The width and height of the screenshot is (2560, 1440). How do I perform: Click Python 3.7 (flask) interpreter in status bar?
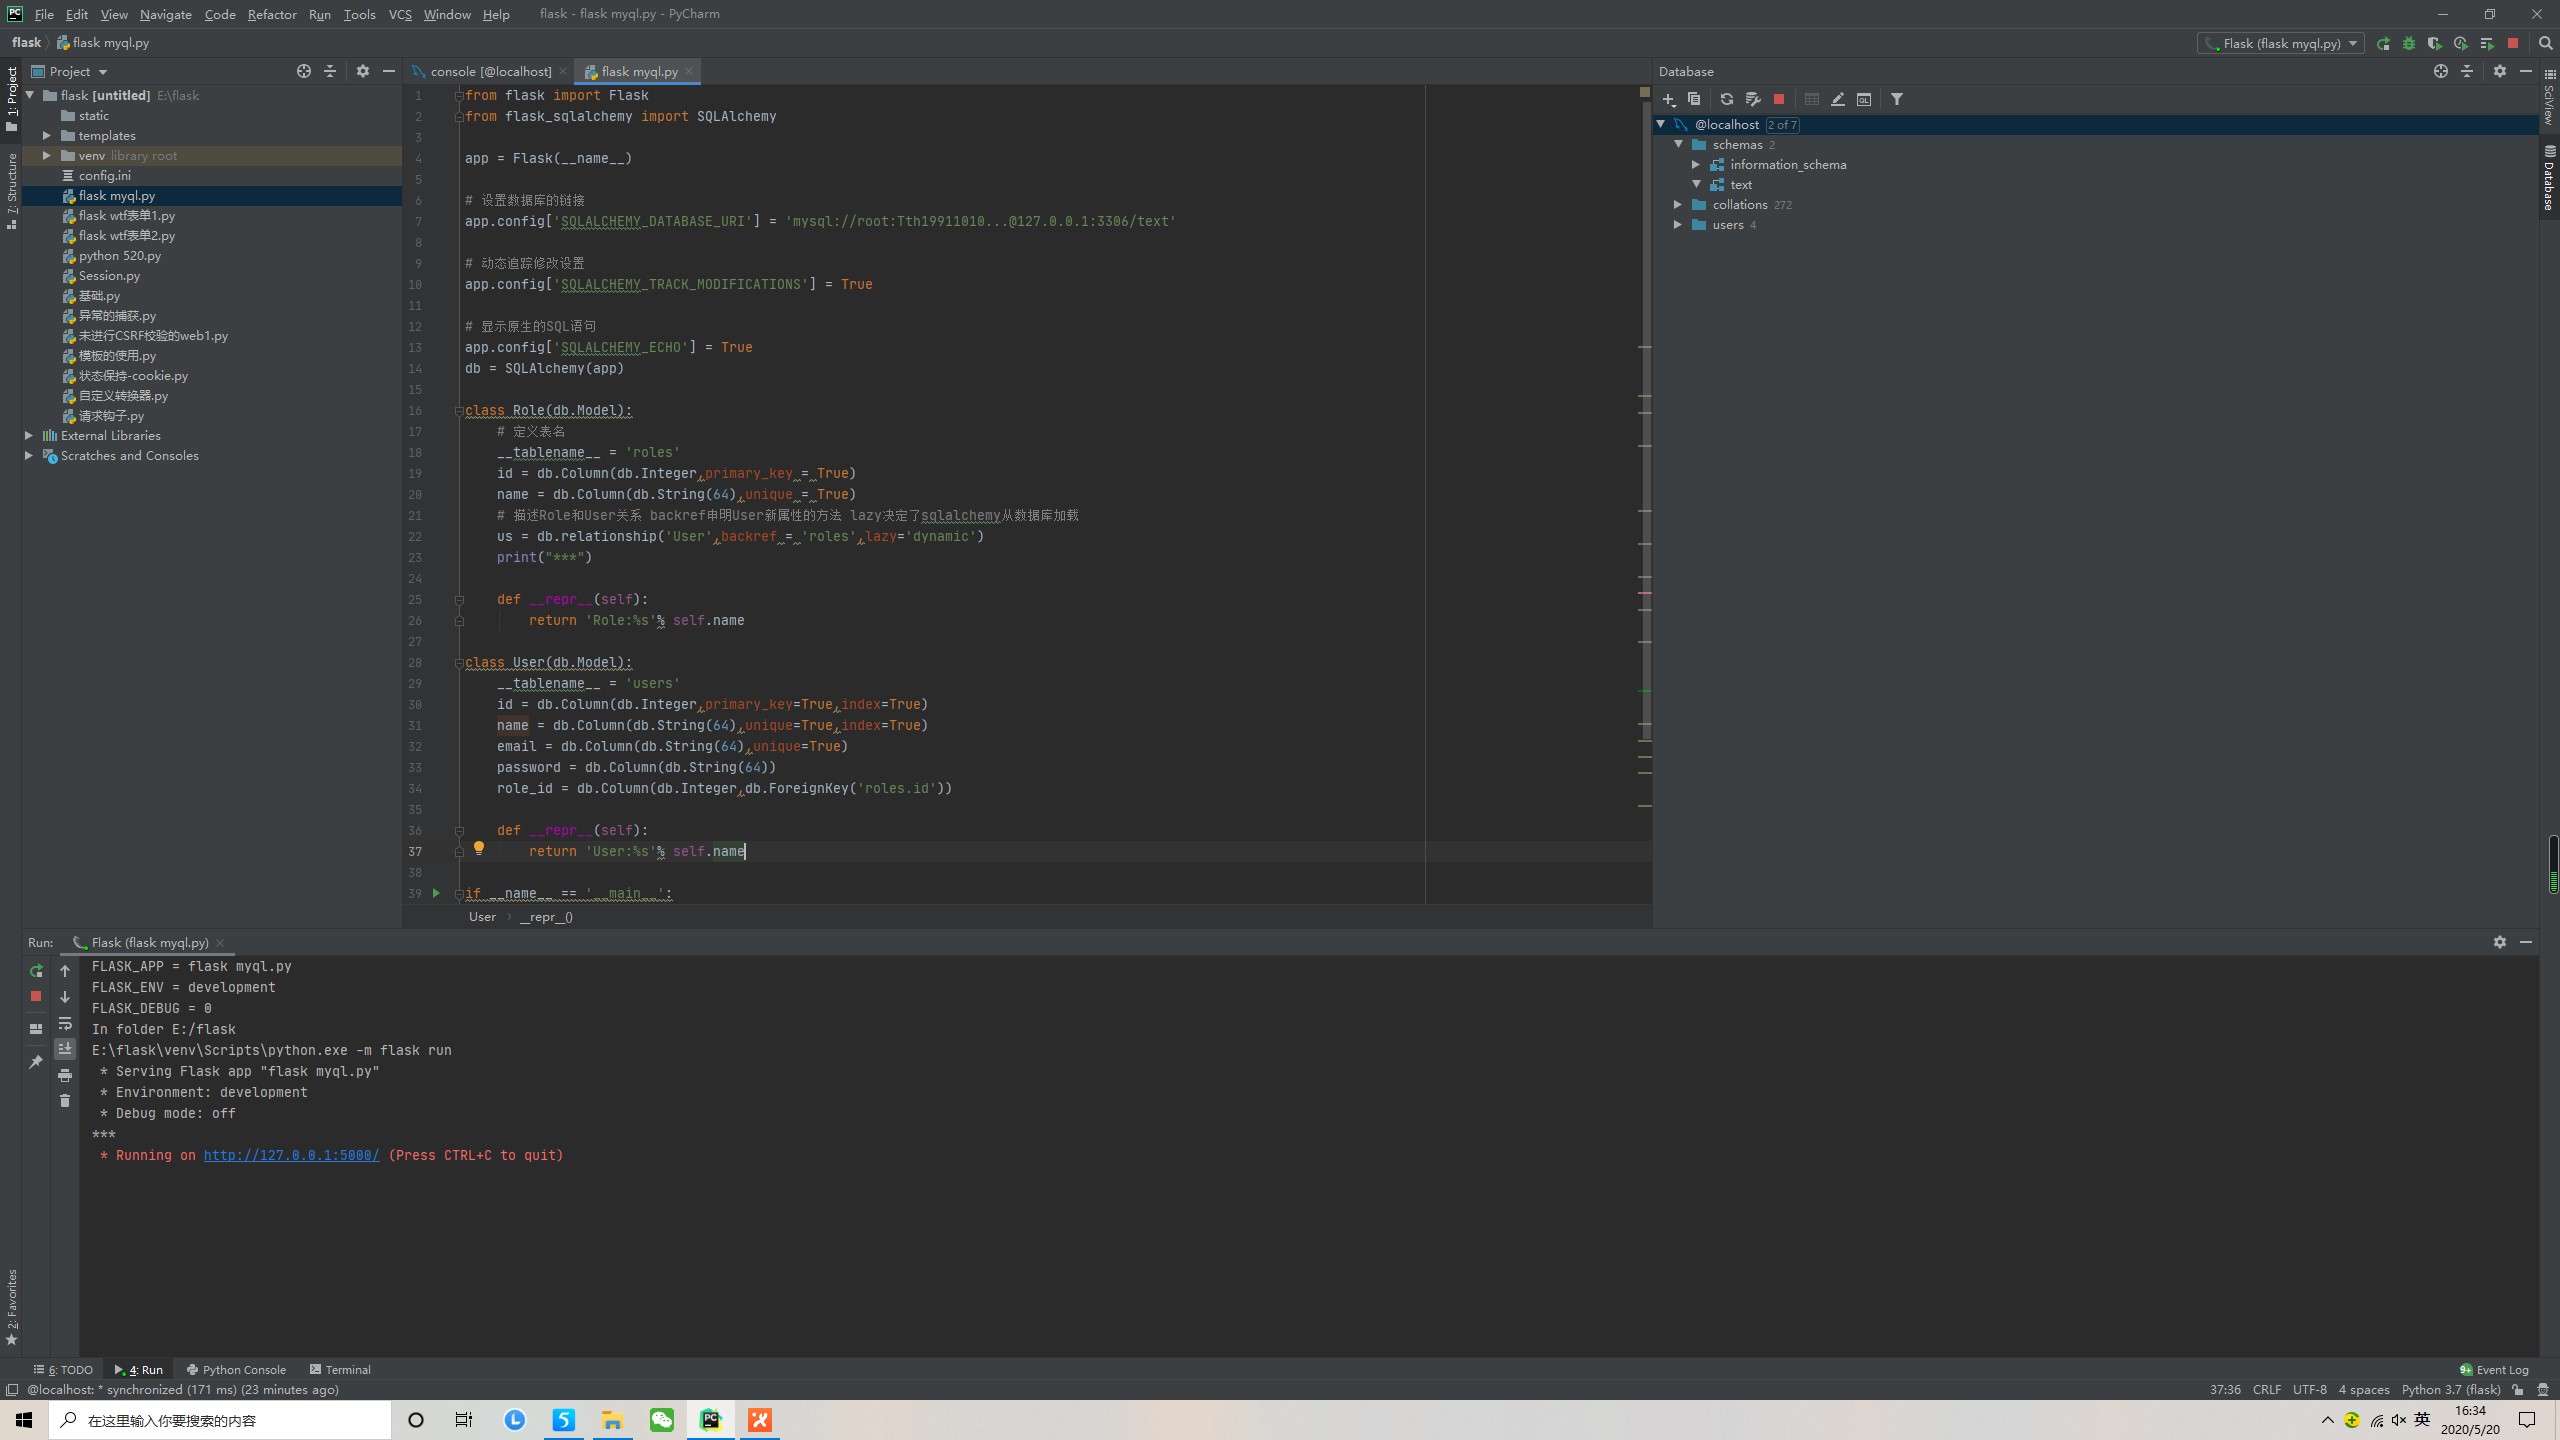pyautogui.click(x=2451, y=1390)
